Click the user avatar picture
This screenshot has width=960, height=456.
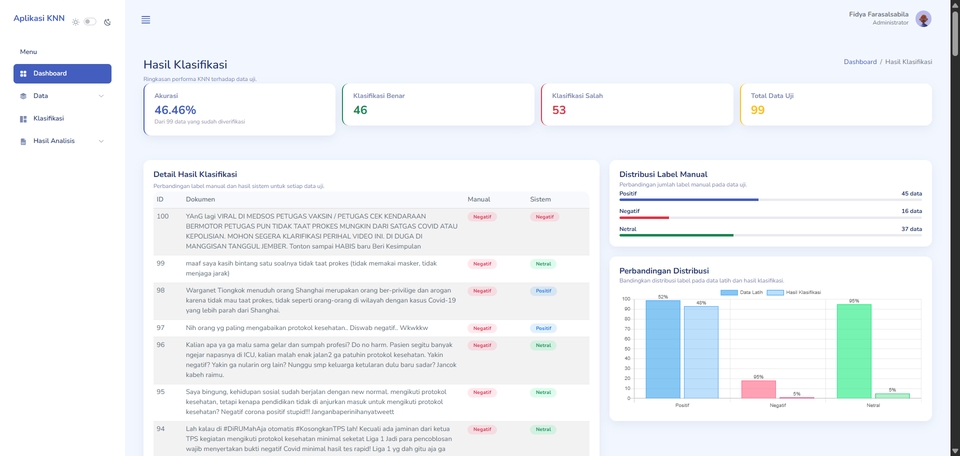(x=923, y=19)
